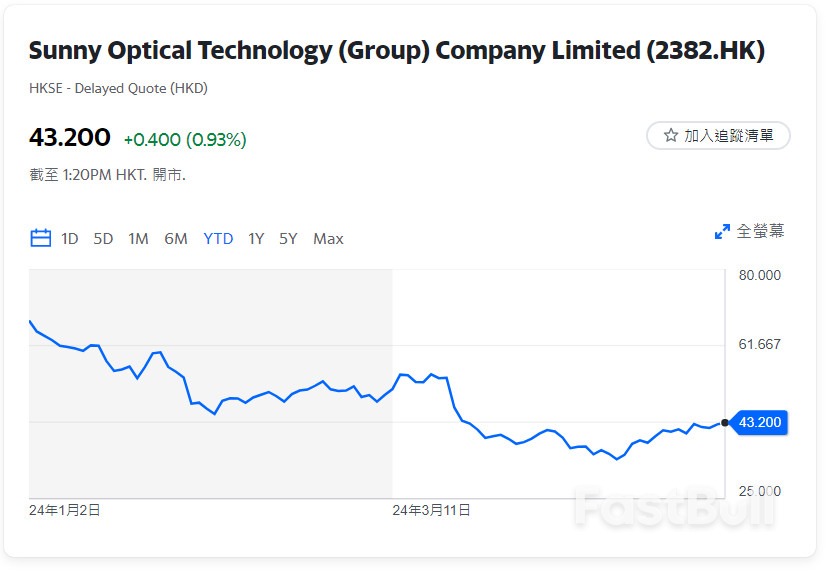
Task: Click the fullscreen expand arrows icon
Action: [722, 231]
